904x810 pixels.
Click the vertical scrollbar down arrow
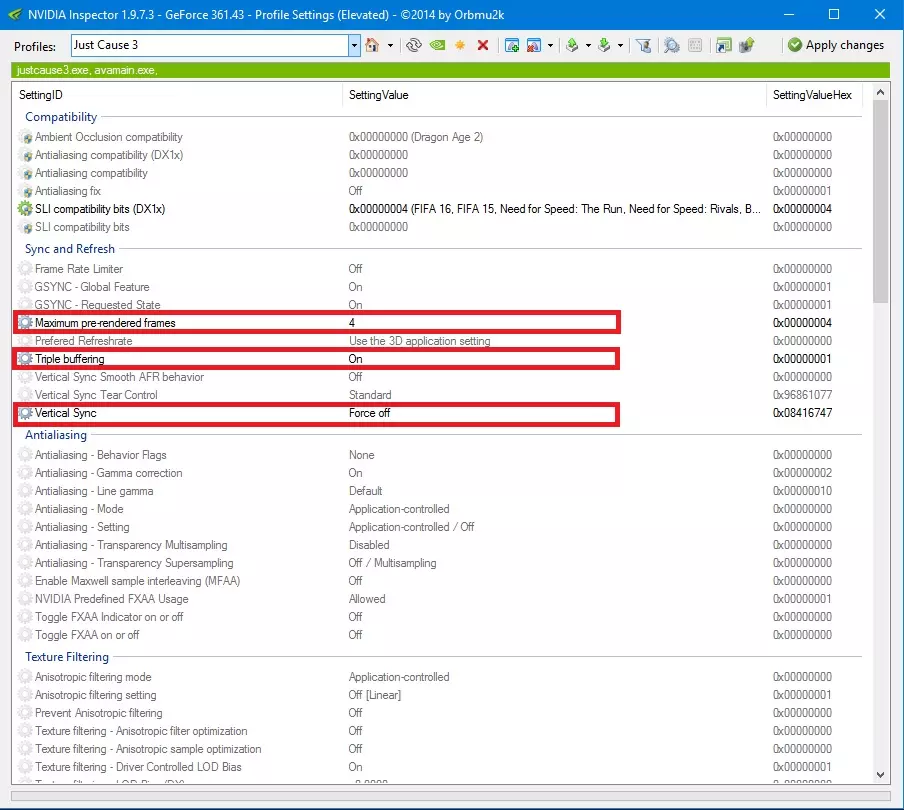[x=880, y=775]
